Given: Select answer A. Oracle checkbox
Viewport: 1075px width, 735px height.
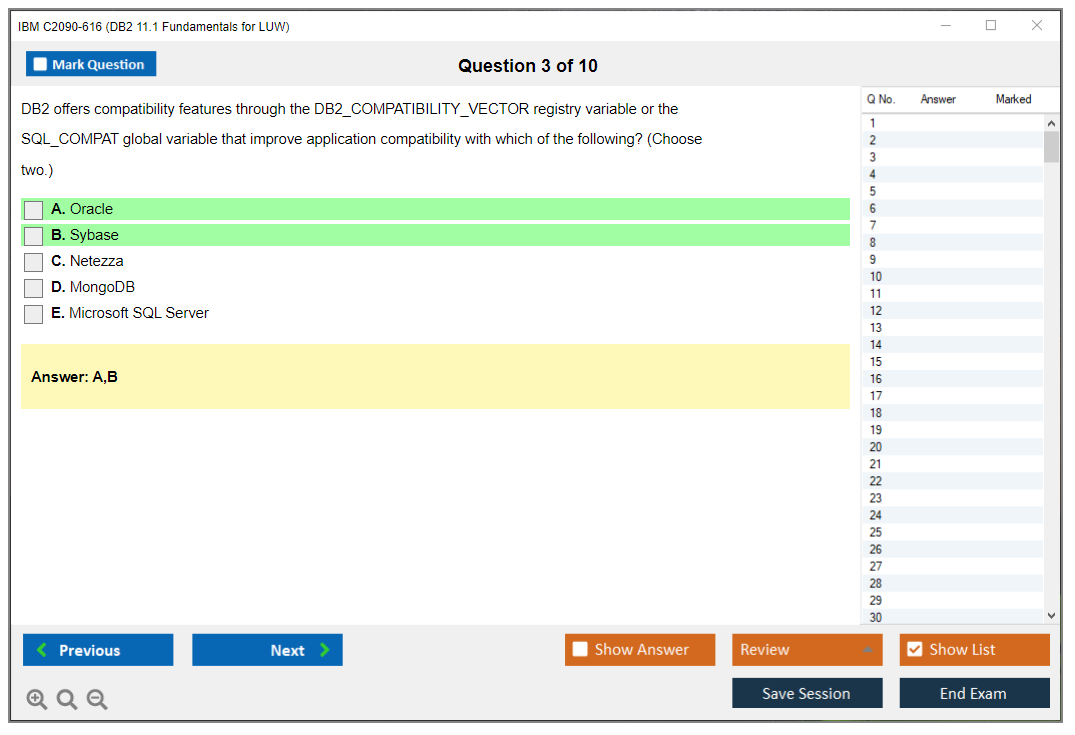Looking at the screenshot, I should [x=34, y=210].
